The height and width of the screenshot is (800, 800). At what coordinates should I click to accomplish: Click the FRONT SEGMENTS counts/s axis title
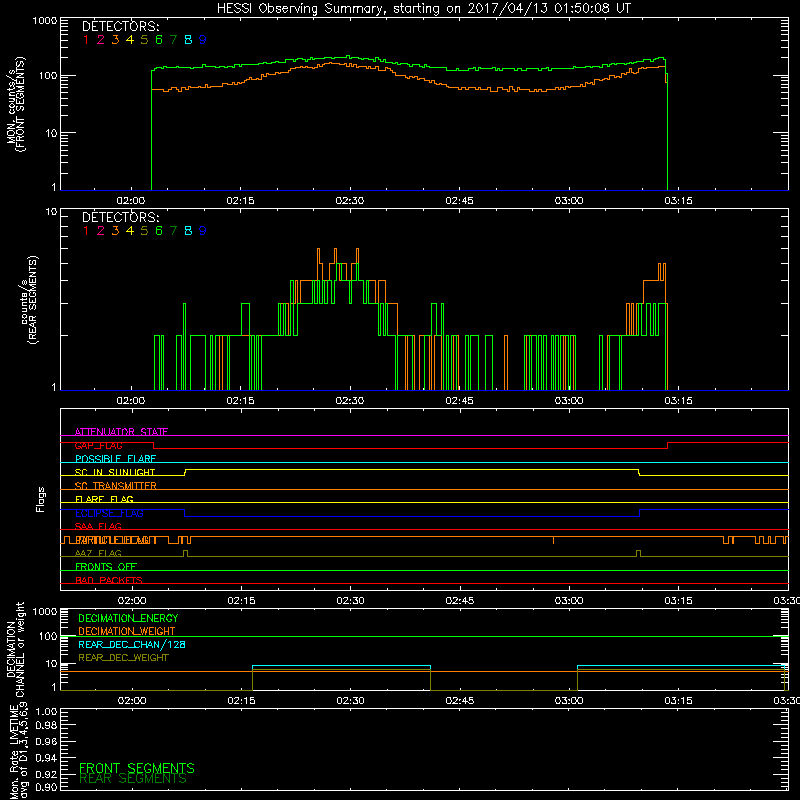click(x=15, y=105)
